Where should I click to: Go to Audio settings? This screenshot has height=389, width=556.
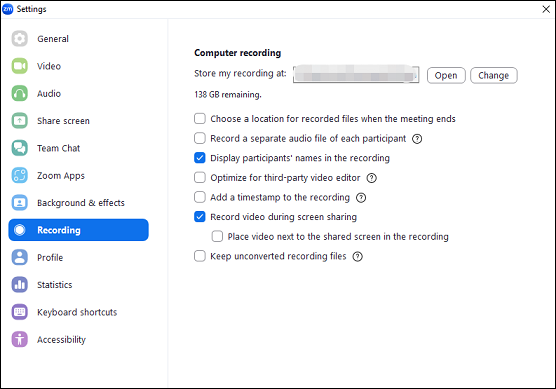[78, 93]
